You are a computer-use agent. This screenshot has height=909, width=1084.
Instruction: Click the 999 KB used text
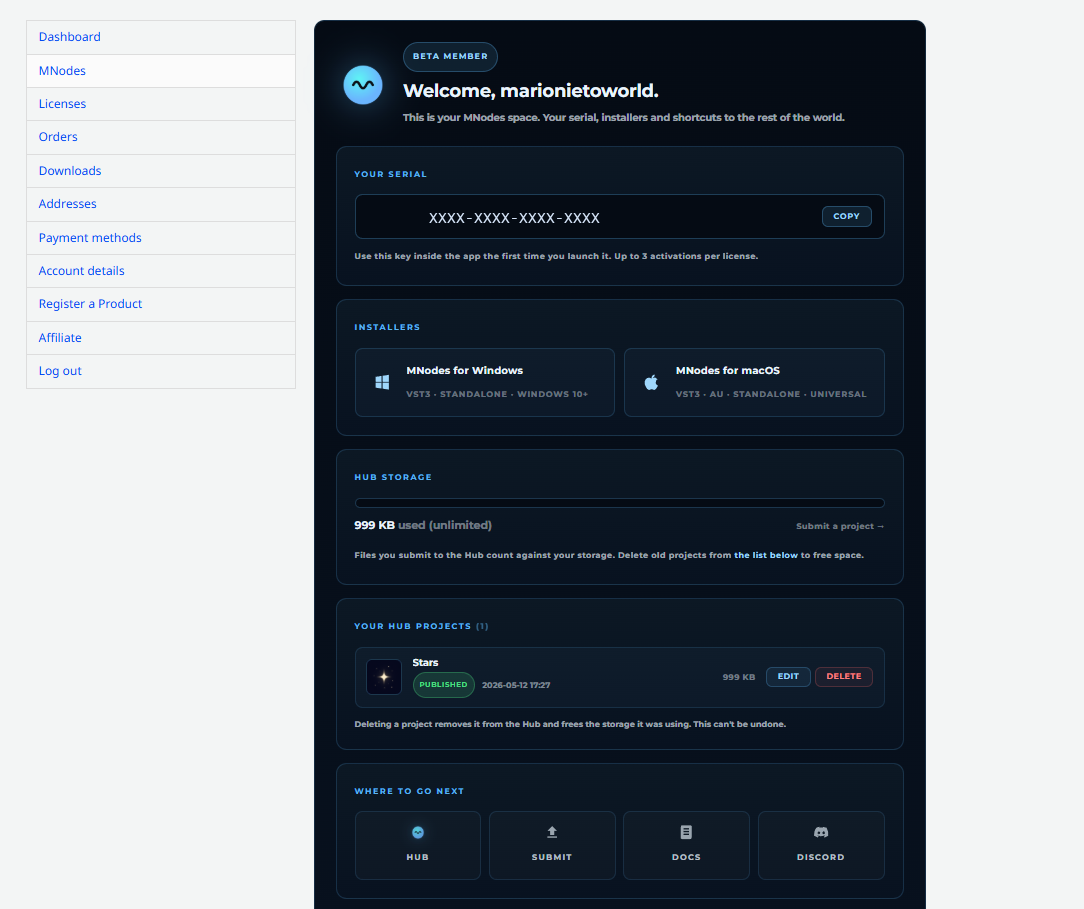coord(422,525)
